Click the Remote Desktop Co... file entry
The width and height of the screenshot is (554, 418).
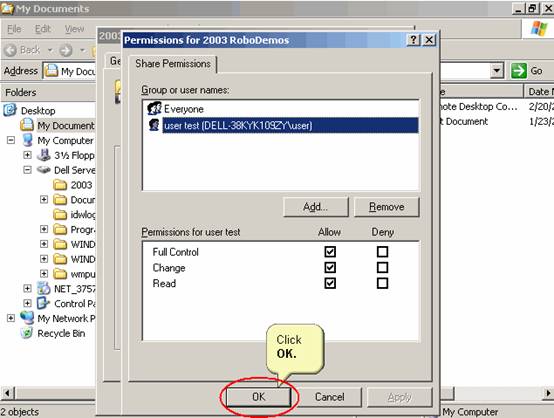tap(478, 107)
